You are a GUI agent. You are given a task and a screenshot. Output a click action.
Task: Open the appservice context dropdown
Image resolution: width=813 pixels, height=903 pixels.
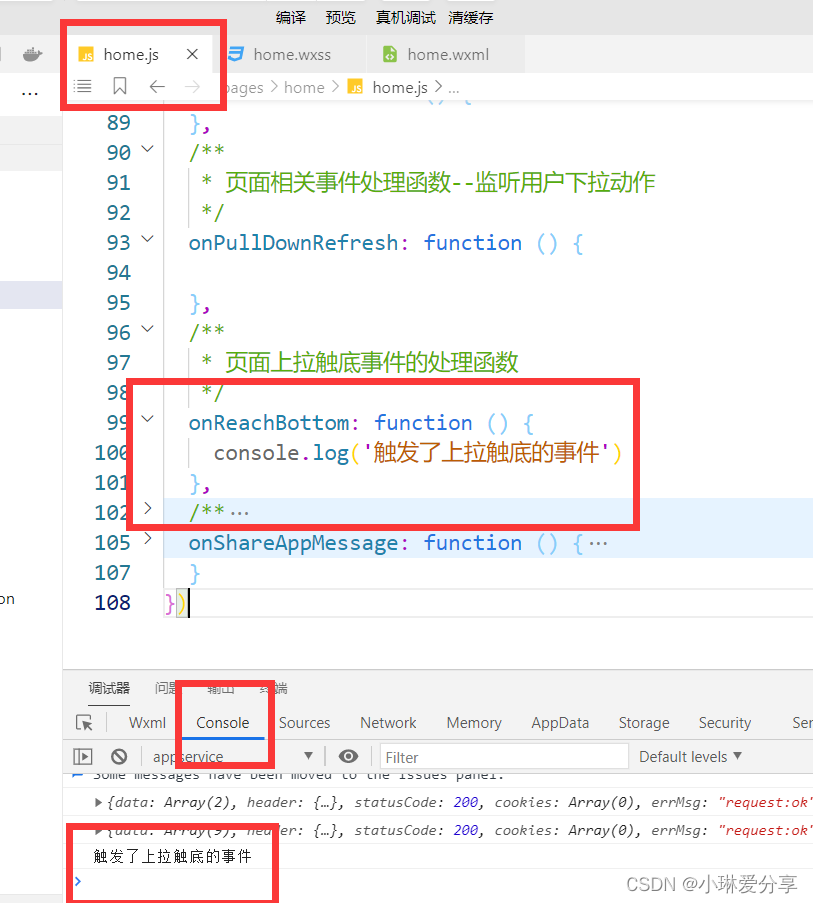coord(233,756)
